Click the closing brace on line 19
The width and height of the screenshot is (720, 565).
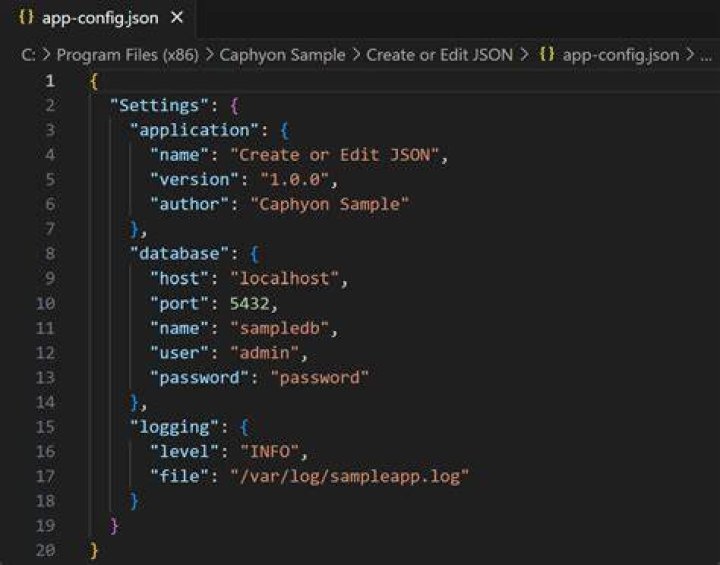pyautogui.click(x=114, y=525)
